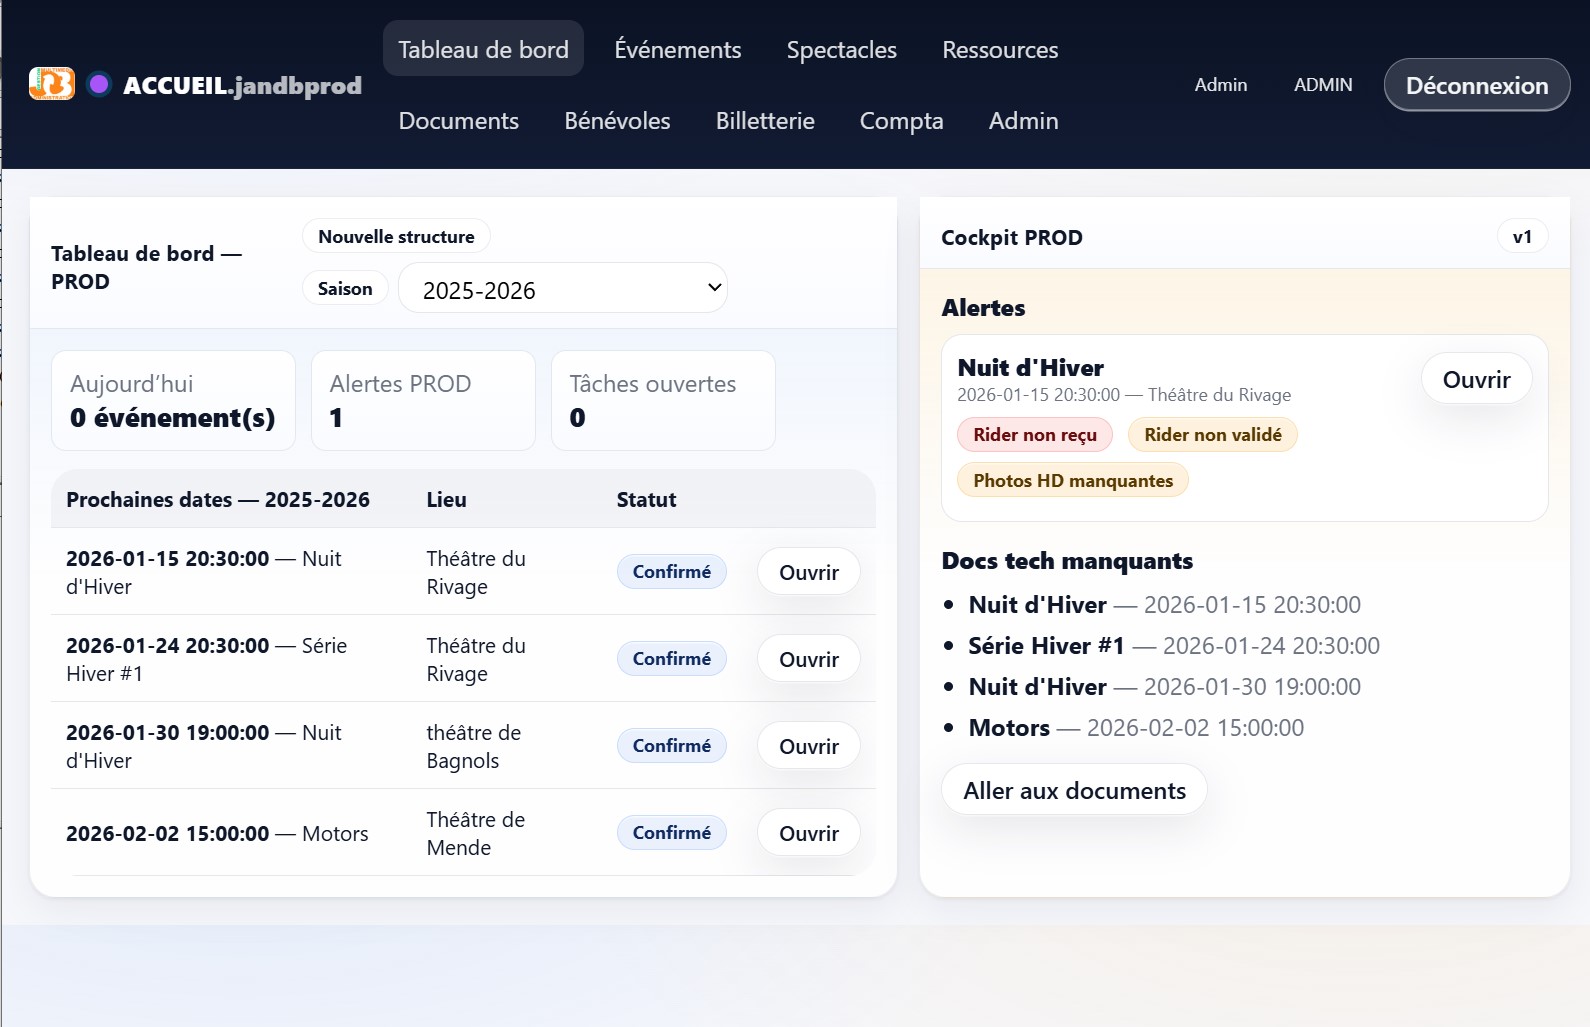The width and height of the screenshot is (1590, 1027).
Task: Click the Nouvelle structure pill
Action: point(396,237)
